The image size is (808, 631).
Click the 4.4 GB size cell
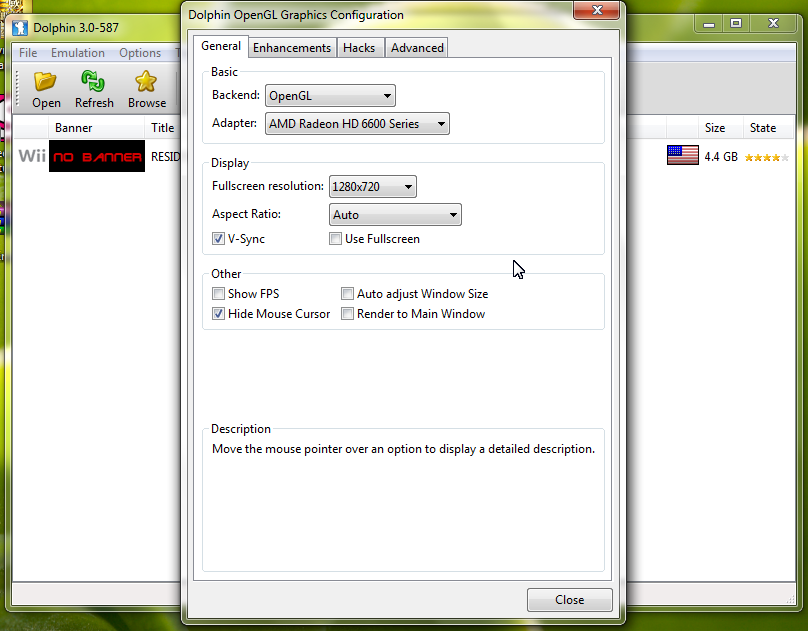pyautogui.click(x=721, y=157)
